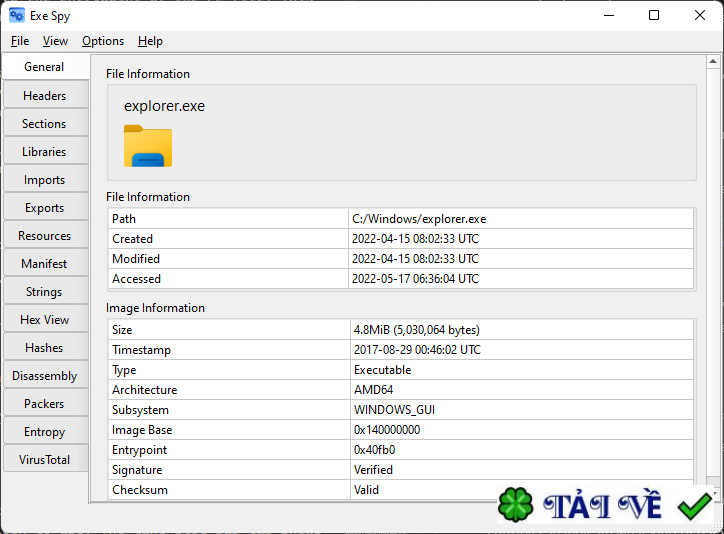Screen dimensions: 724x534
Task: Click the four-leaf clover icon
Action: [x=516, y=506]
